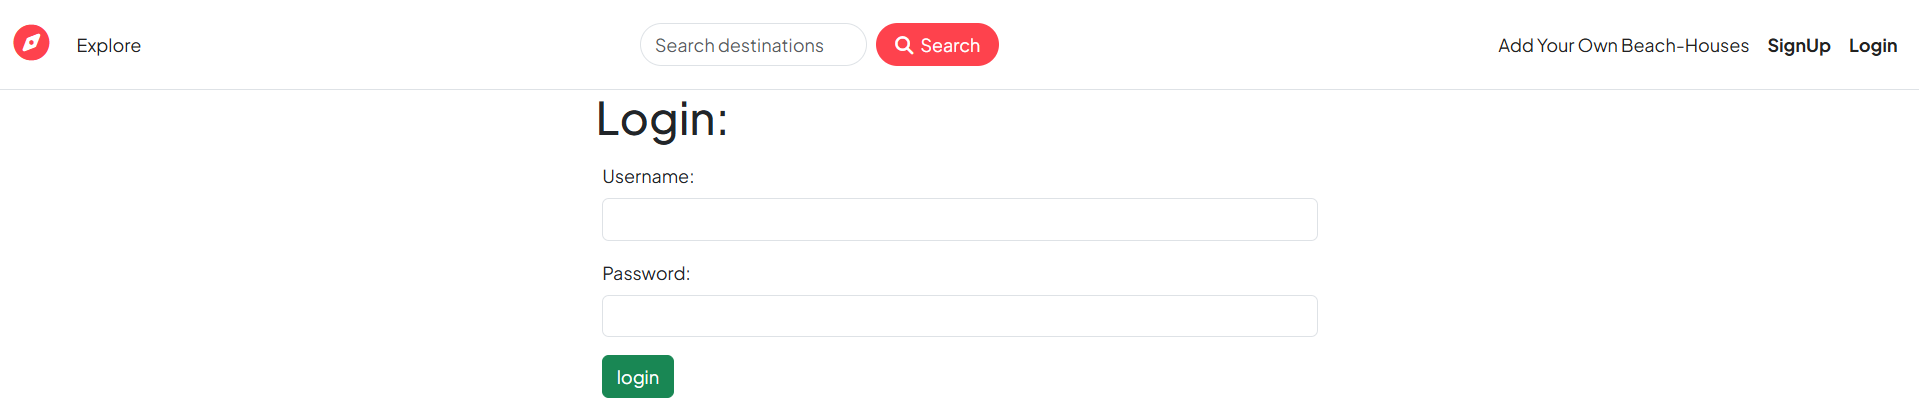
Task: Open Add Your Own Beach-Houses link
Action: click(x=1622, y=46)
